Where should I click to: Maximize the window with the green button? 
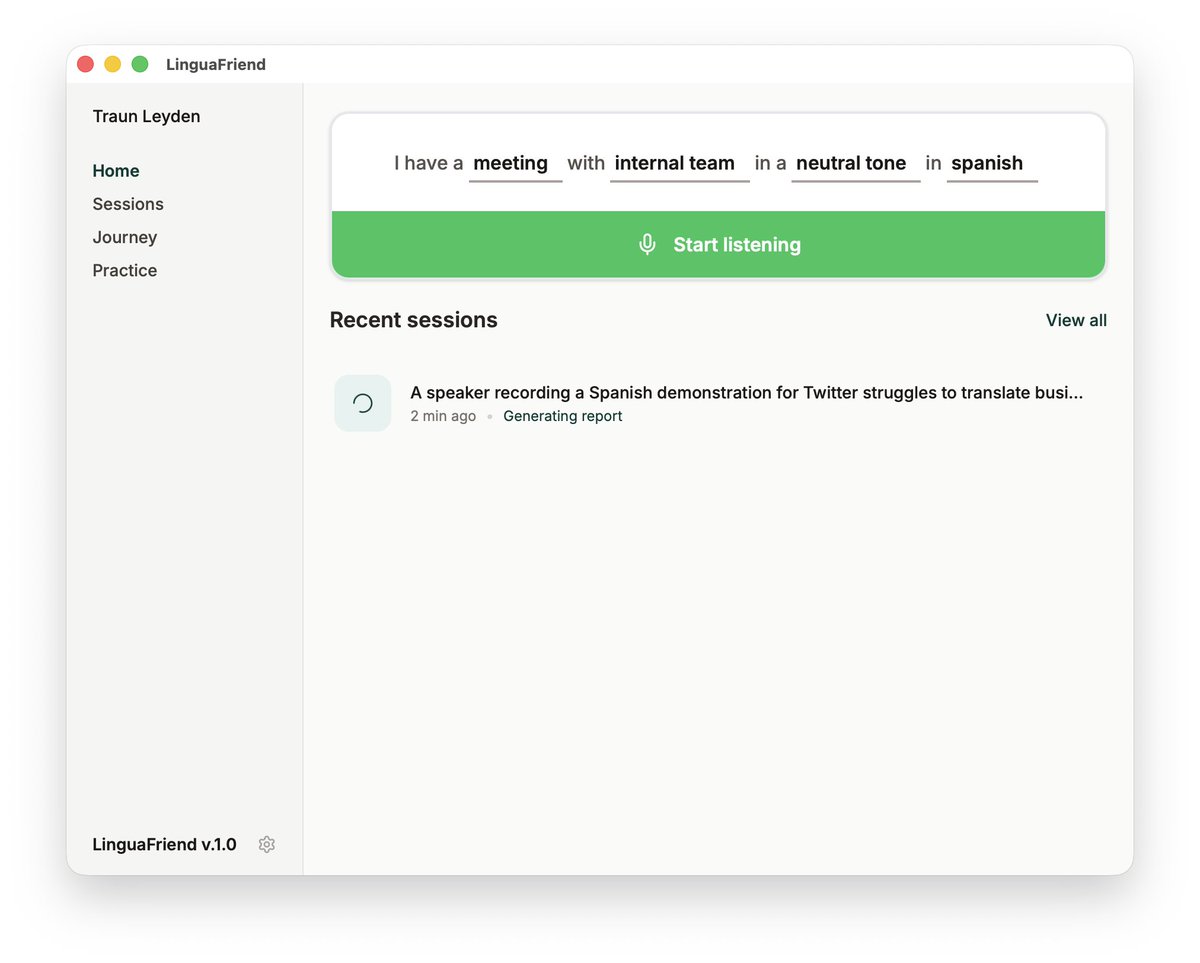click(140, 64)
